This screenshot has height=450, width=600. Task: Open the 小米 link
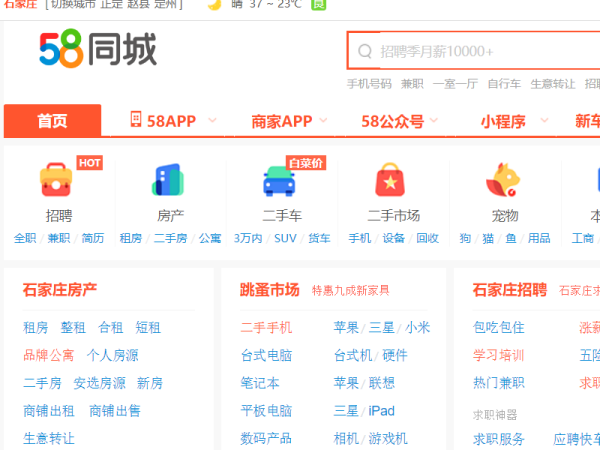417,328
